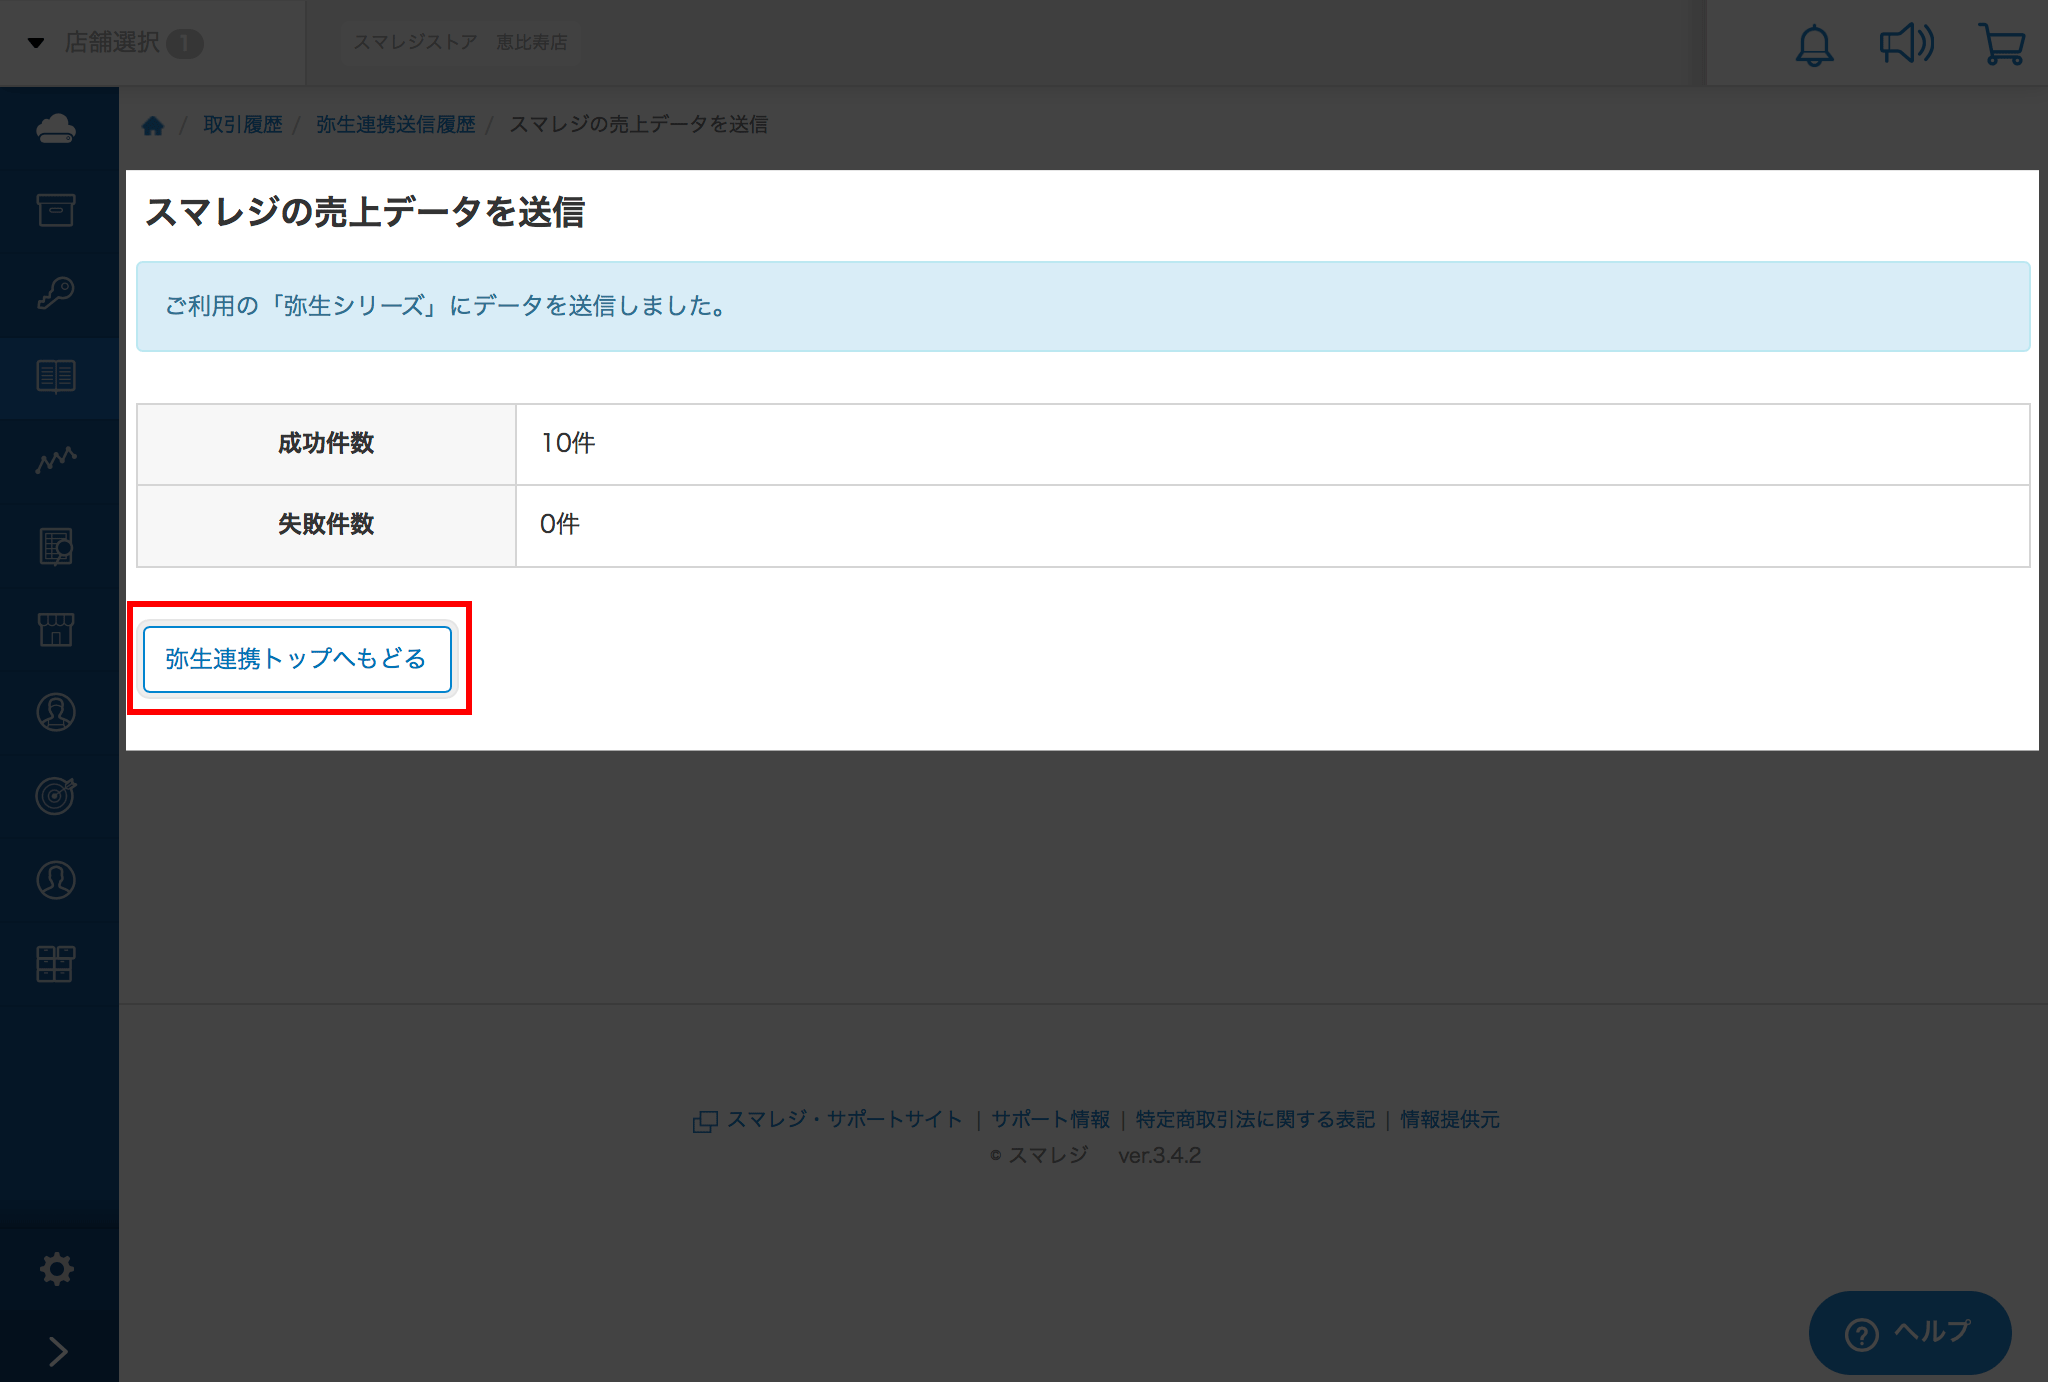Click the data sent confirmation message
The image size is (2048, 1382).
click(x=1083, y=306)
